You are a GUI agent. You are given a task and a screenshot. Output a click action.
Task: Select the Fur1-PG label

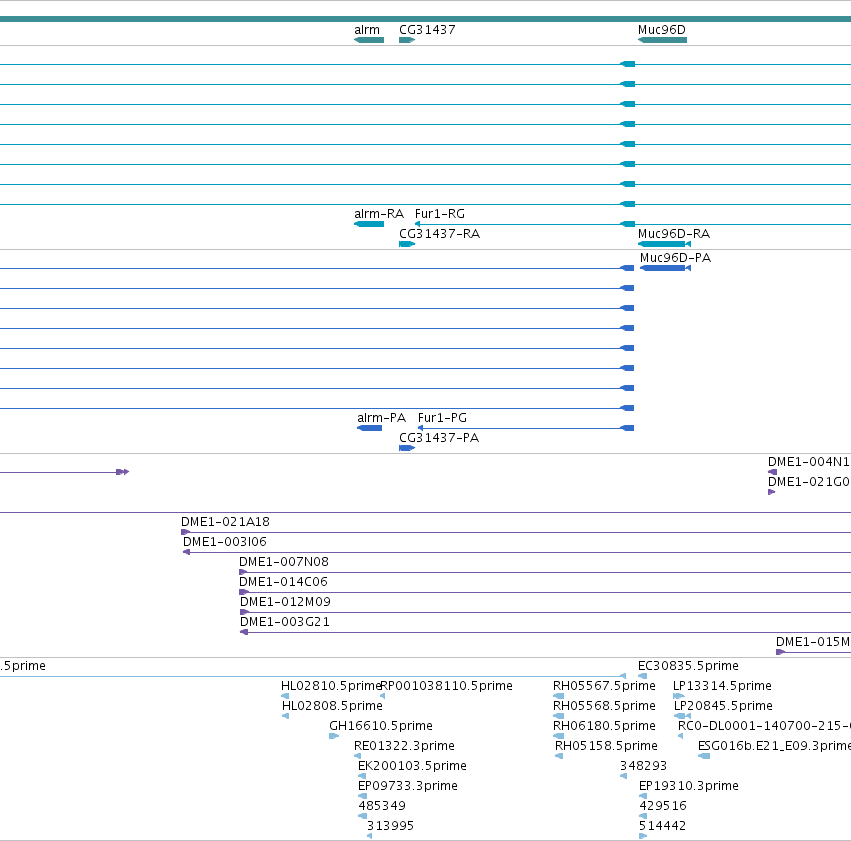442,418
